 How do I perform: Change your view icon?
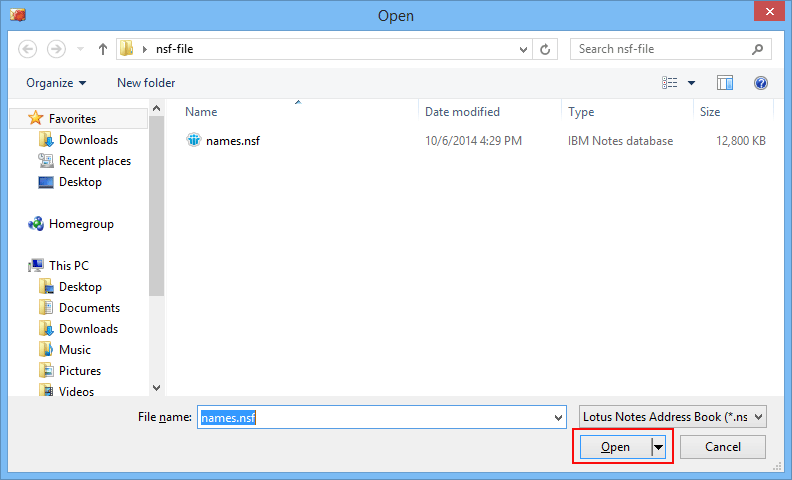(670, 83)
